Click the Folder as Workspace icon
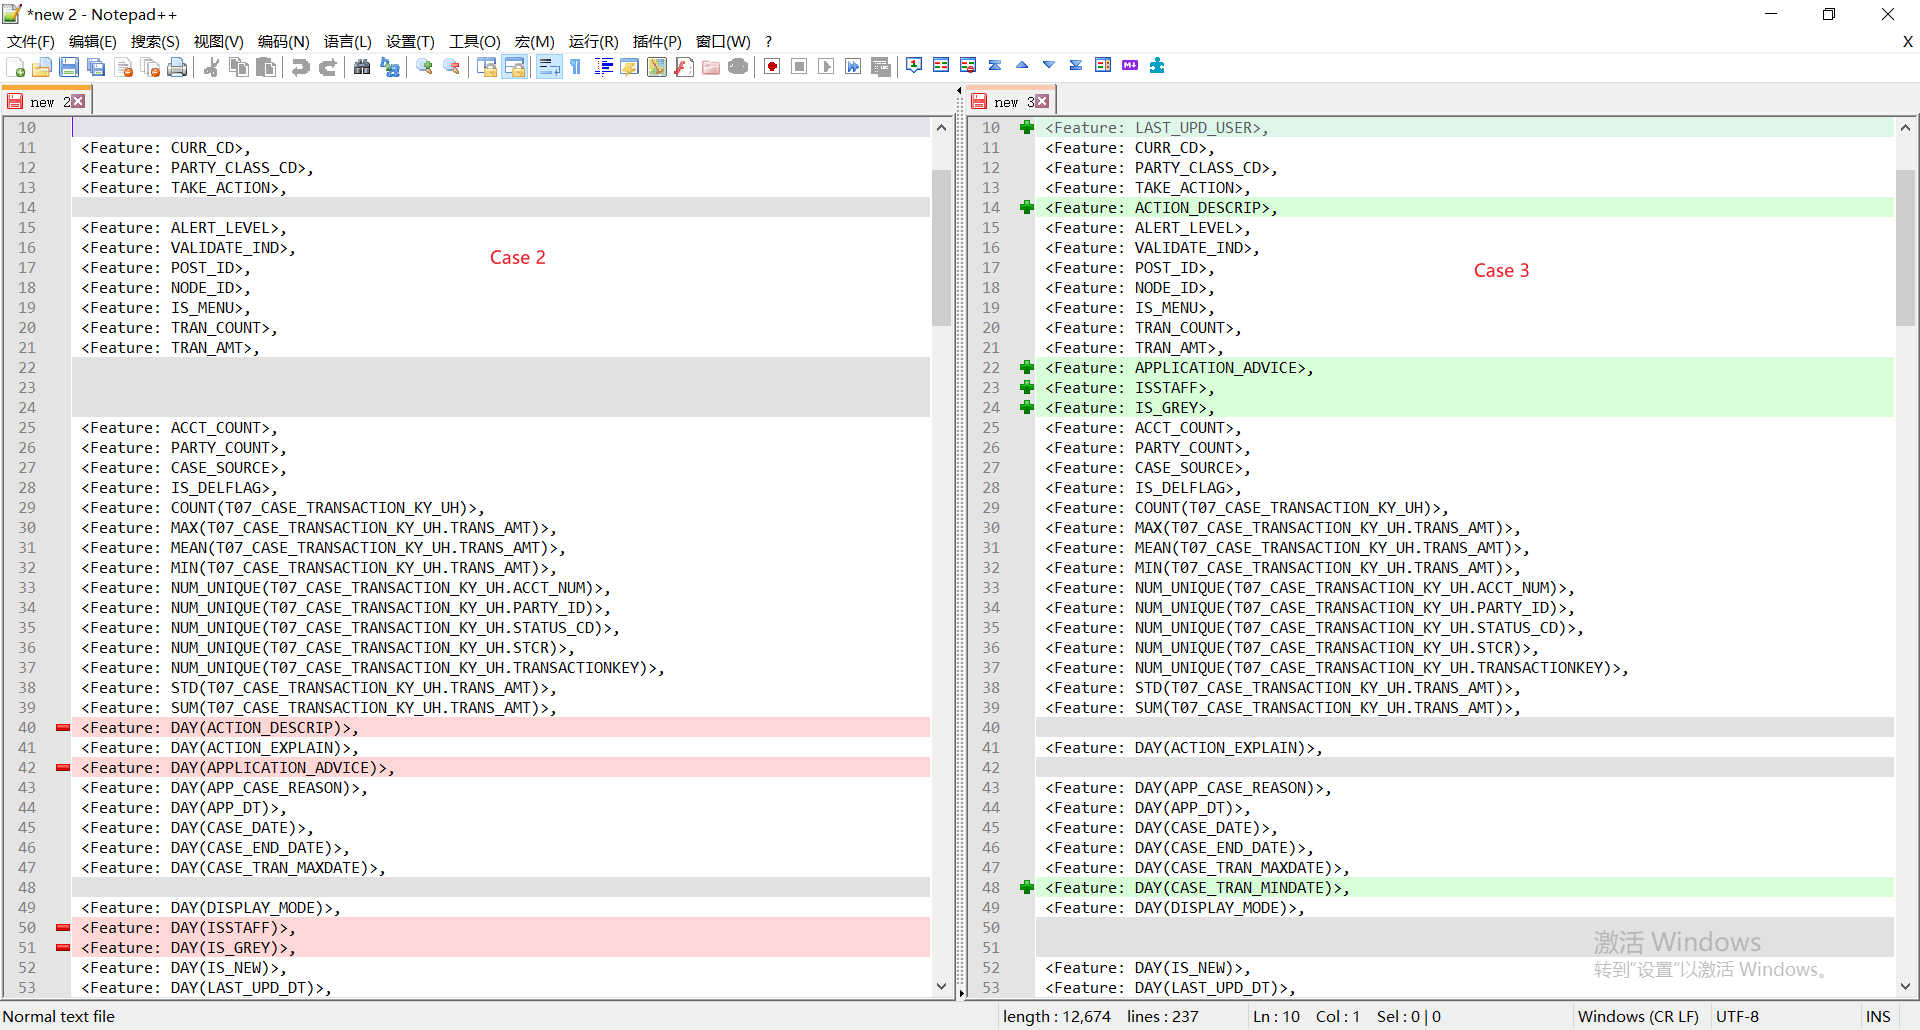Image resolution: width=1920 pixels, height=1030 pixels. tap(711, 67)
